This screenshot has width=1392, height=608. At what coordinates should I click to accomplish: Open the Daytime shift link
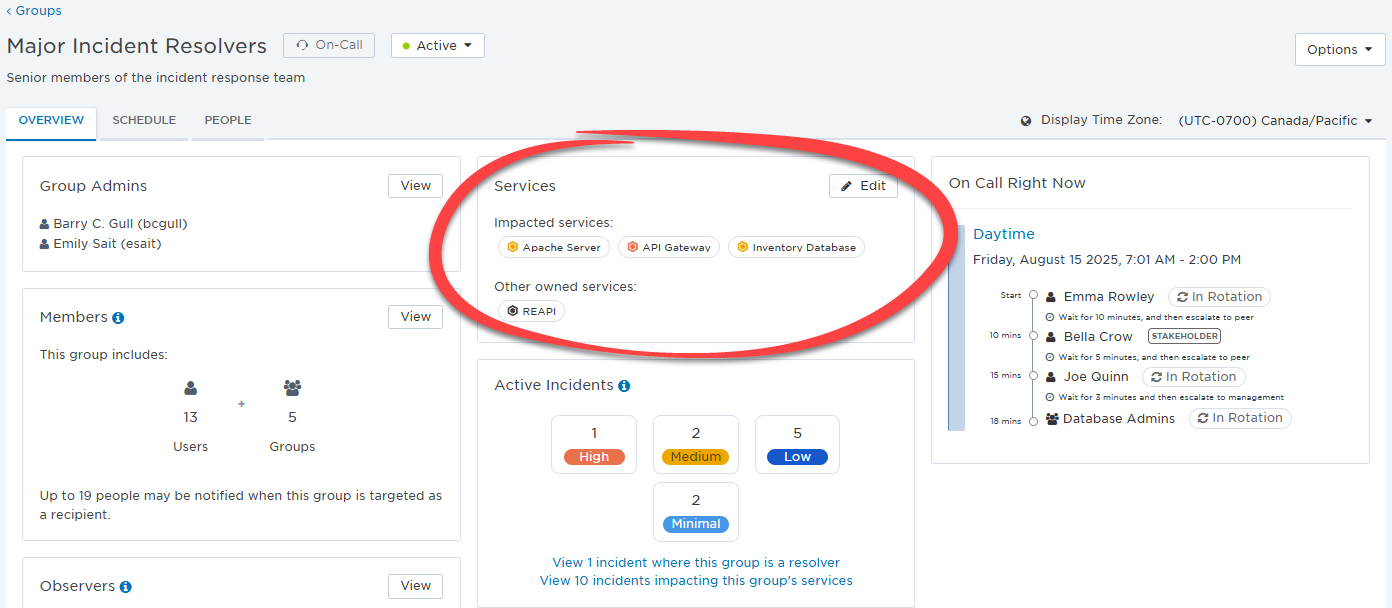coord(1004,234)
